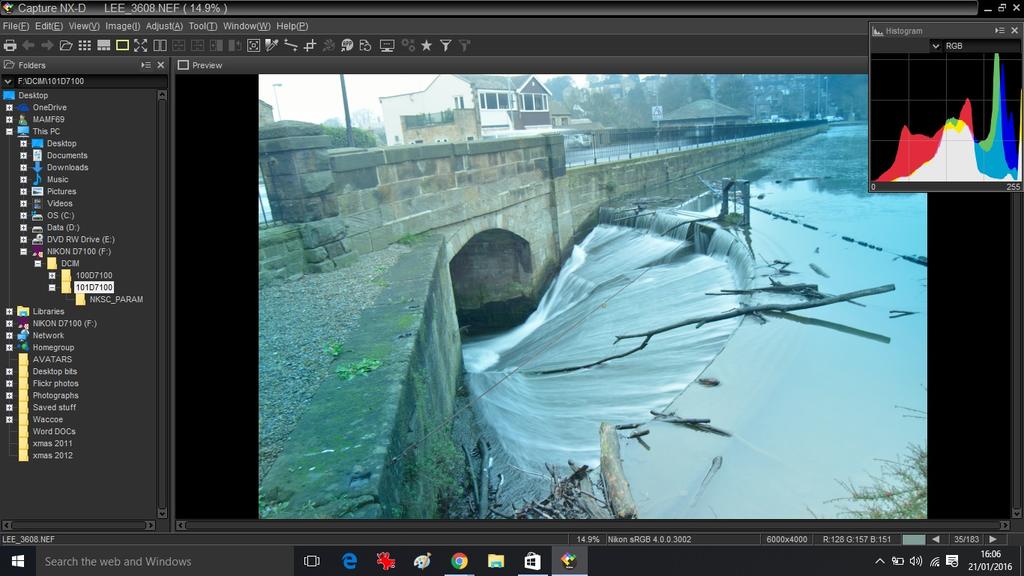Screen dimensions: 1024x576
Task: Select the Straighten tool
Action: [x=291, y=45]
